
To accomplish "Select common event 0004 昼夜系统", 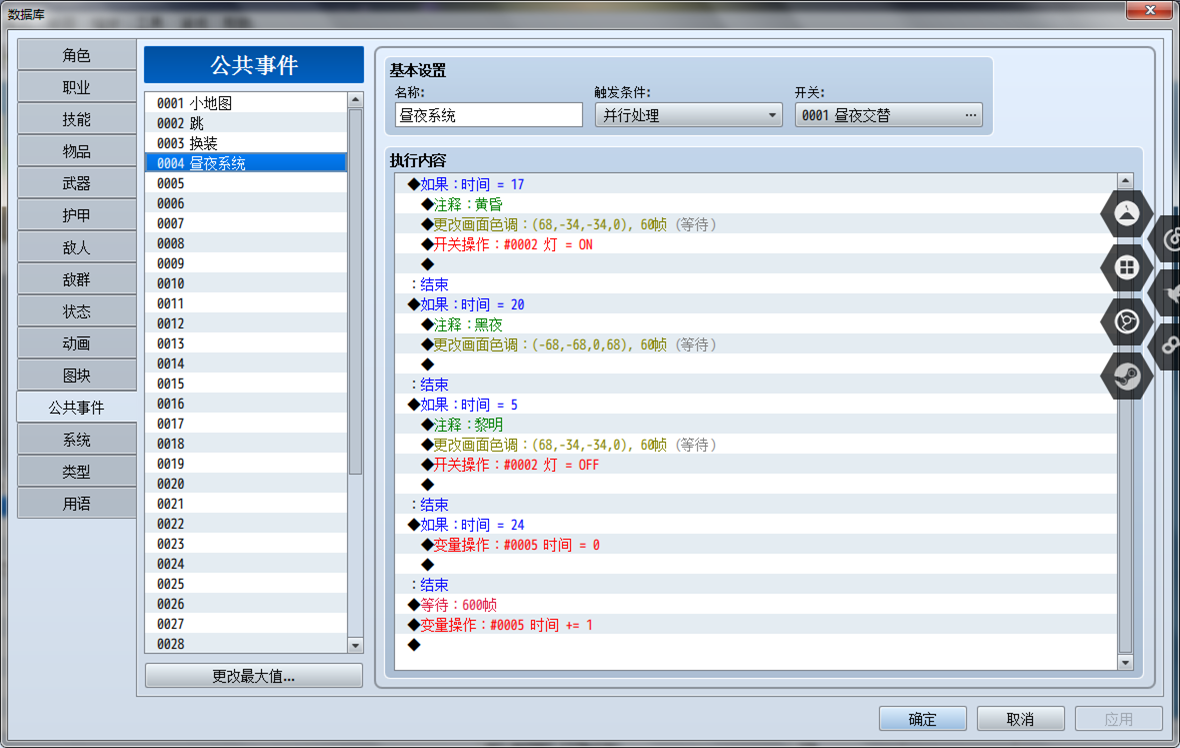I will (246, 163).
